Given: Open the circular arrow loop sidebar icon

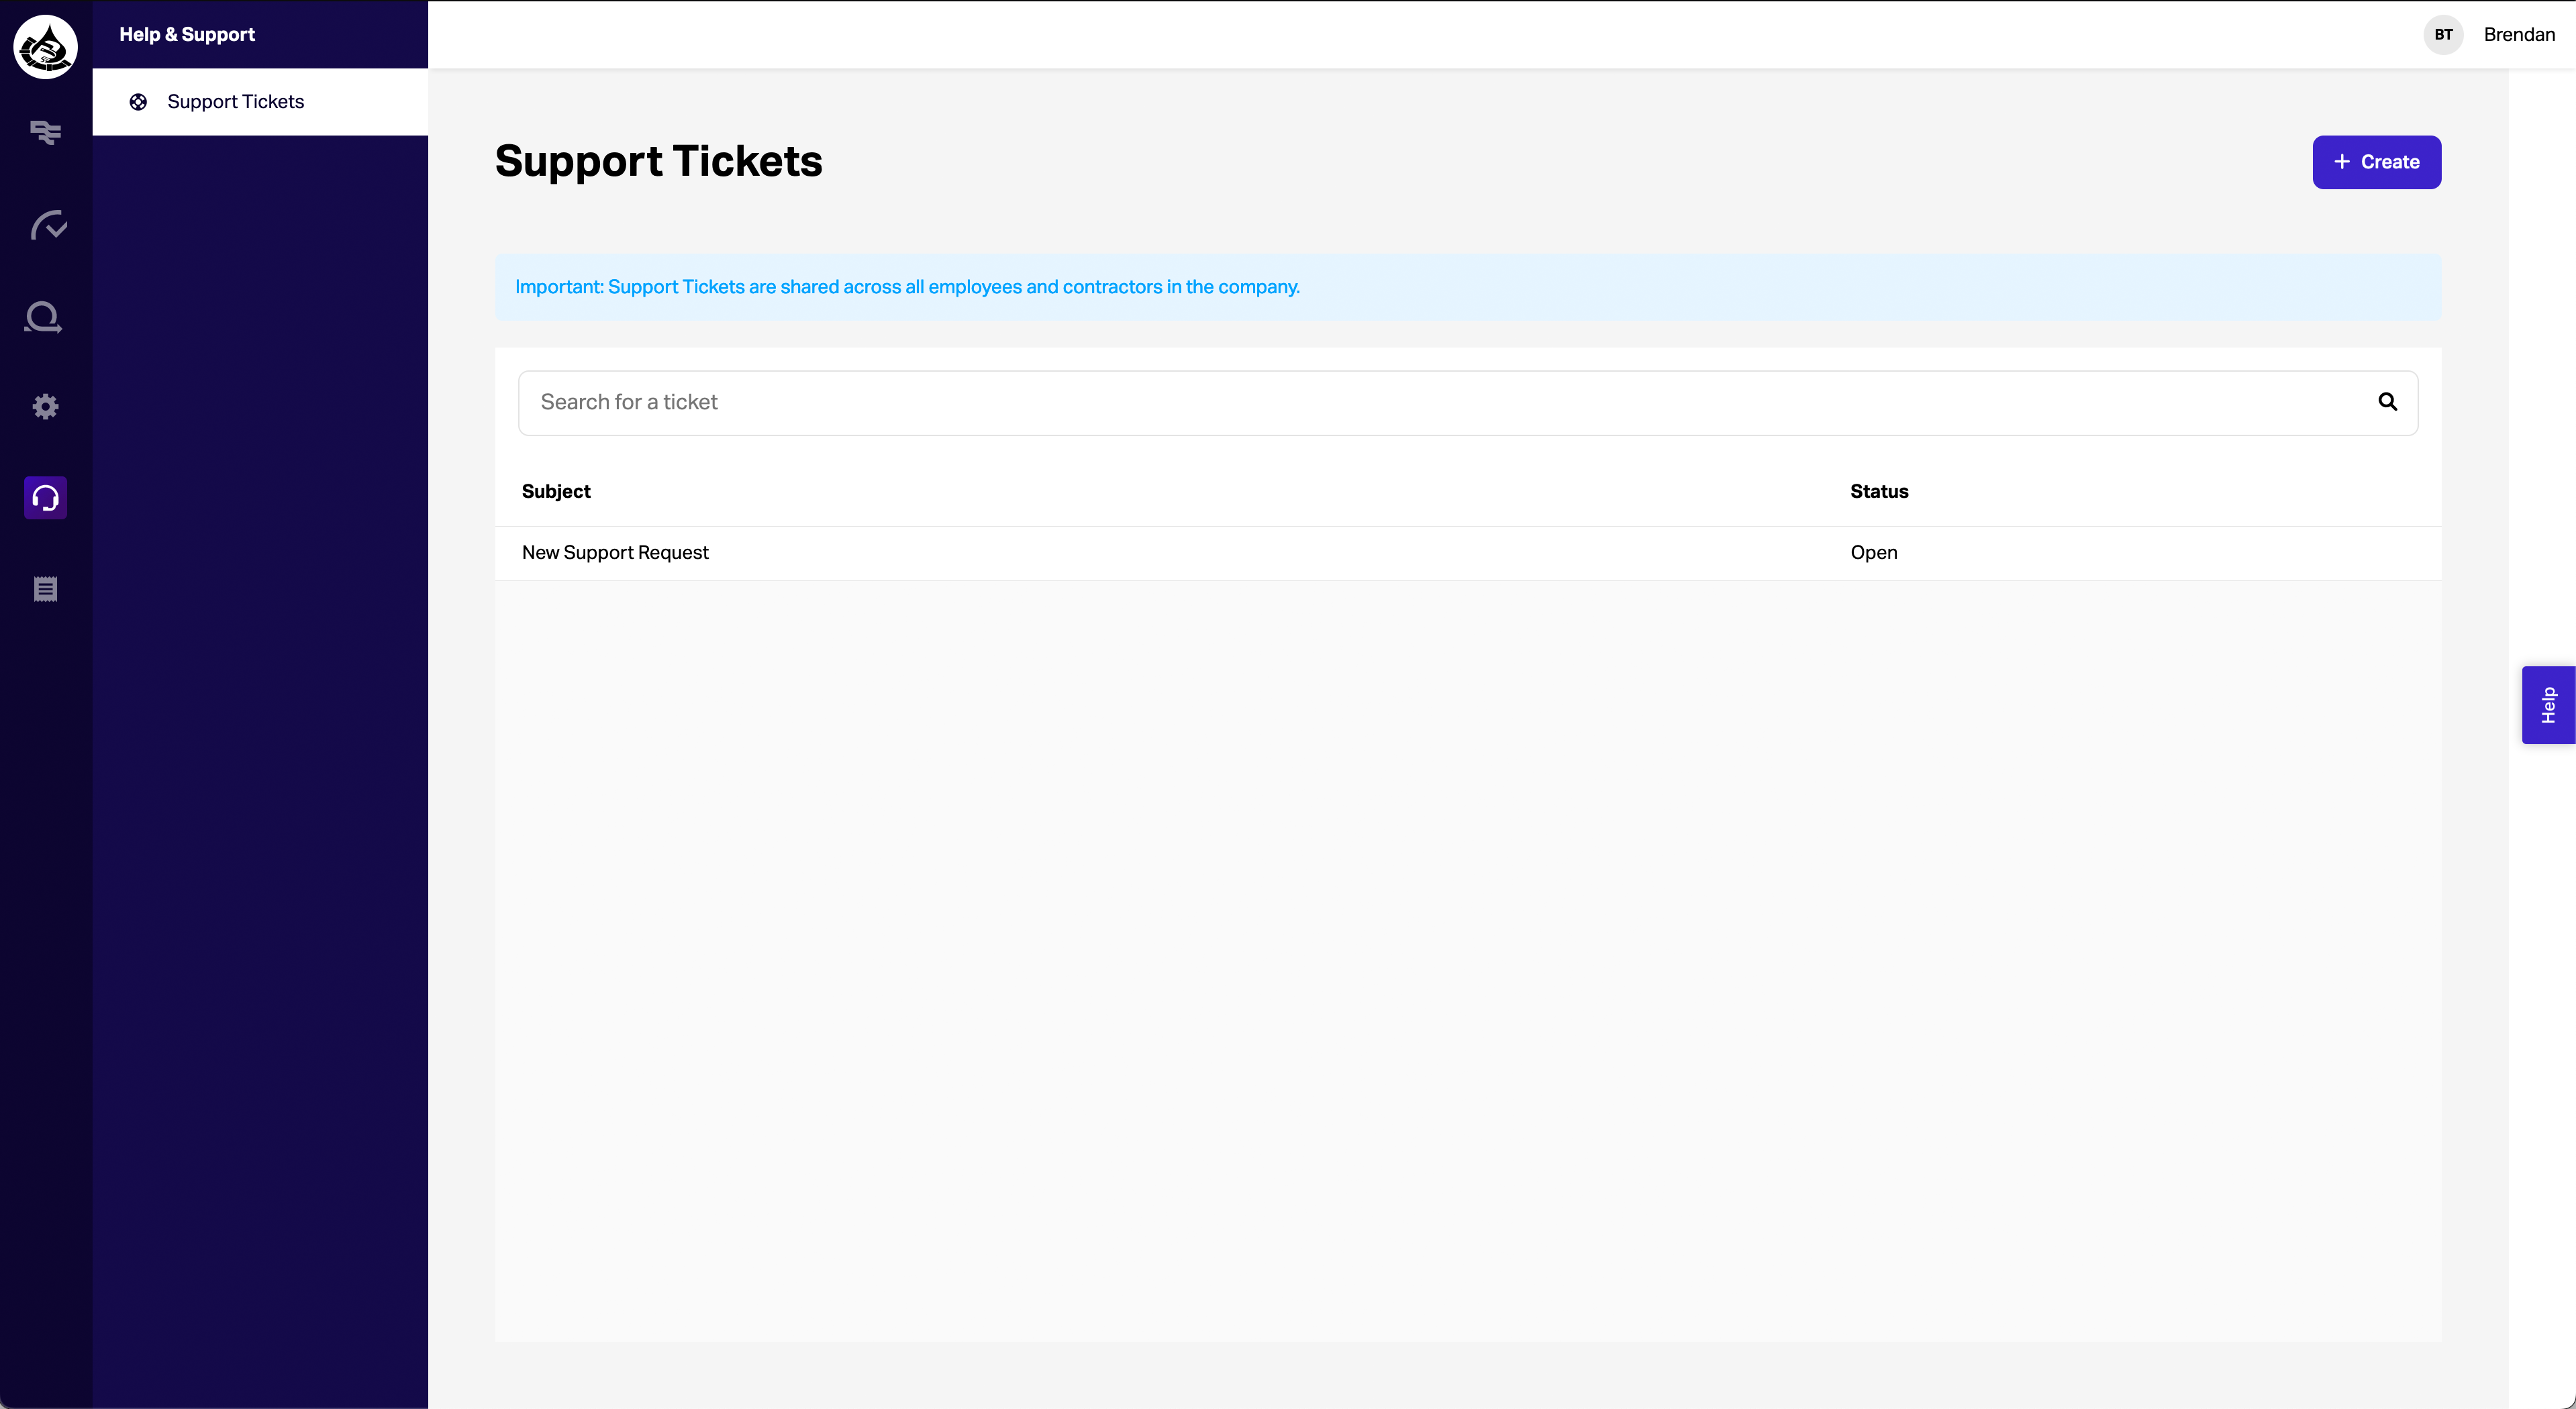Looking at the screenshot, I should click(x=44, y=317).
